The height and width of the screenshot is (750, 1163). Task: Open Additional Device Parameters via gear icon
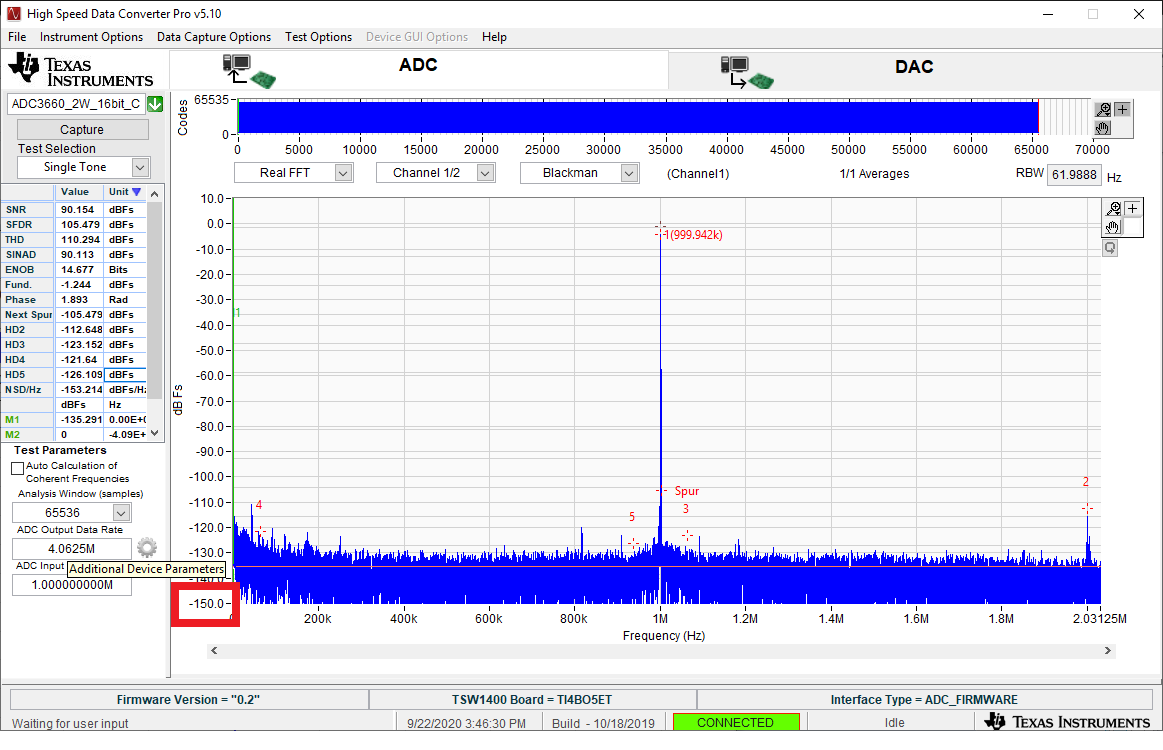146,548
